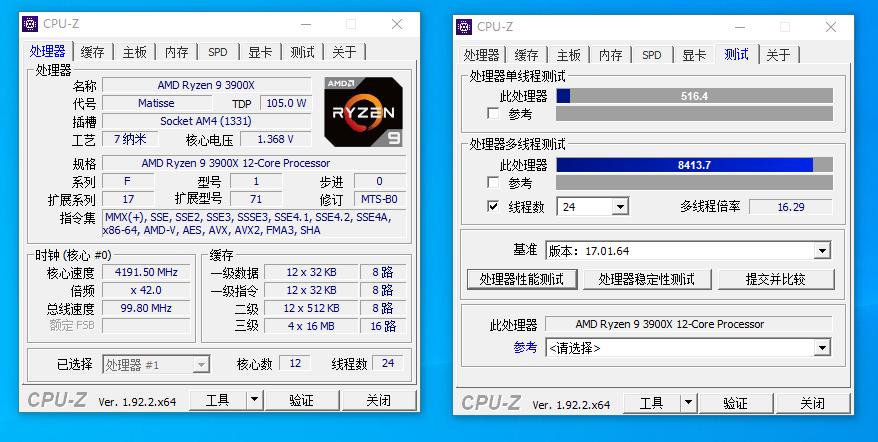Click the empty 参考 bar under multi-thread test
The image size is (878, 442).
click(x=694, y=183)
